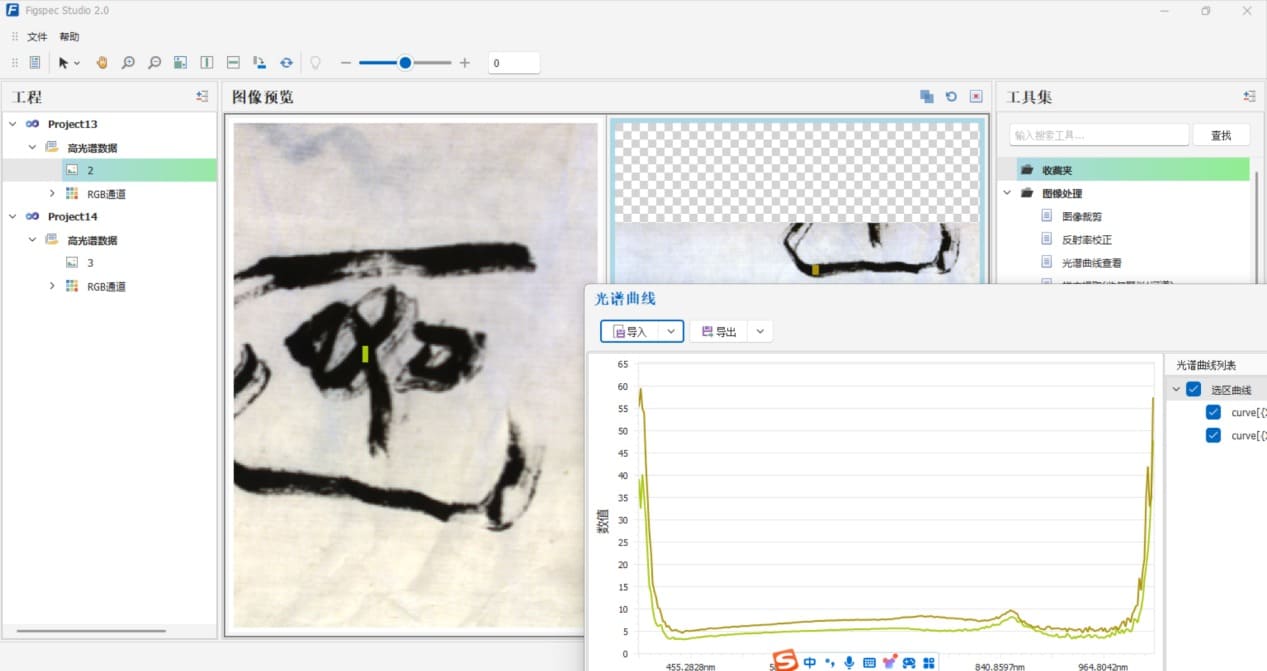Click the toolbar zoom slider handle
Image resolution: width=1267 pixels, height=671 pixels.
point(405,63)
